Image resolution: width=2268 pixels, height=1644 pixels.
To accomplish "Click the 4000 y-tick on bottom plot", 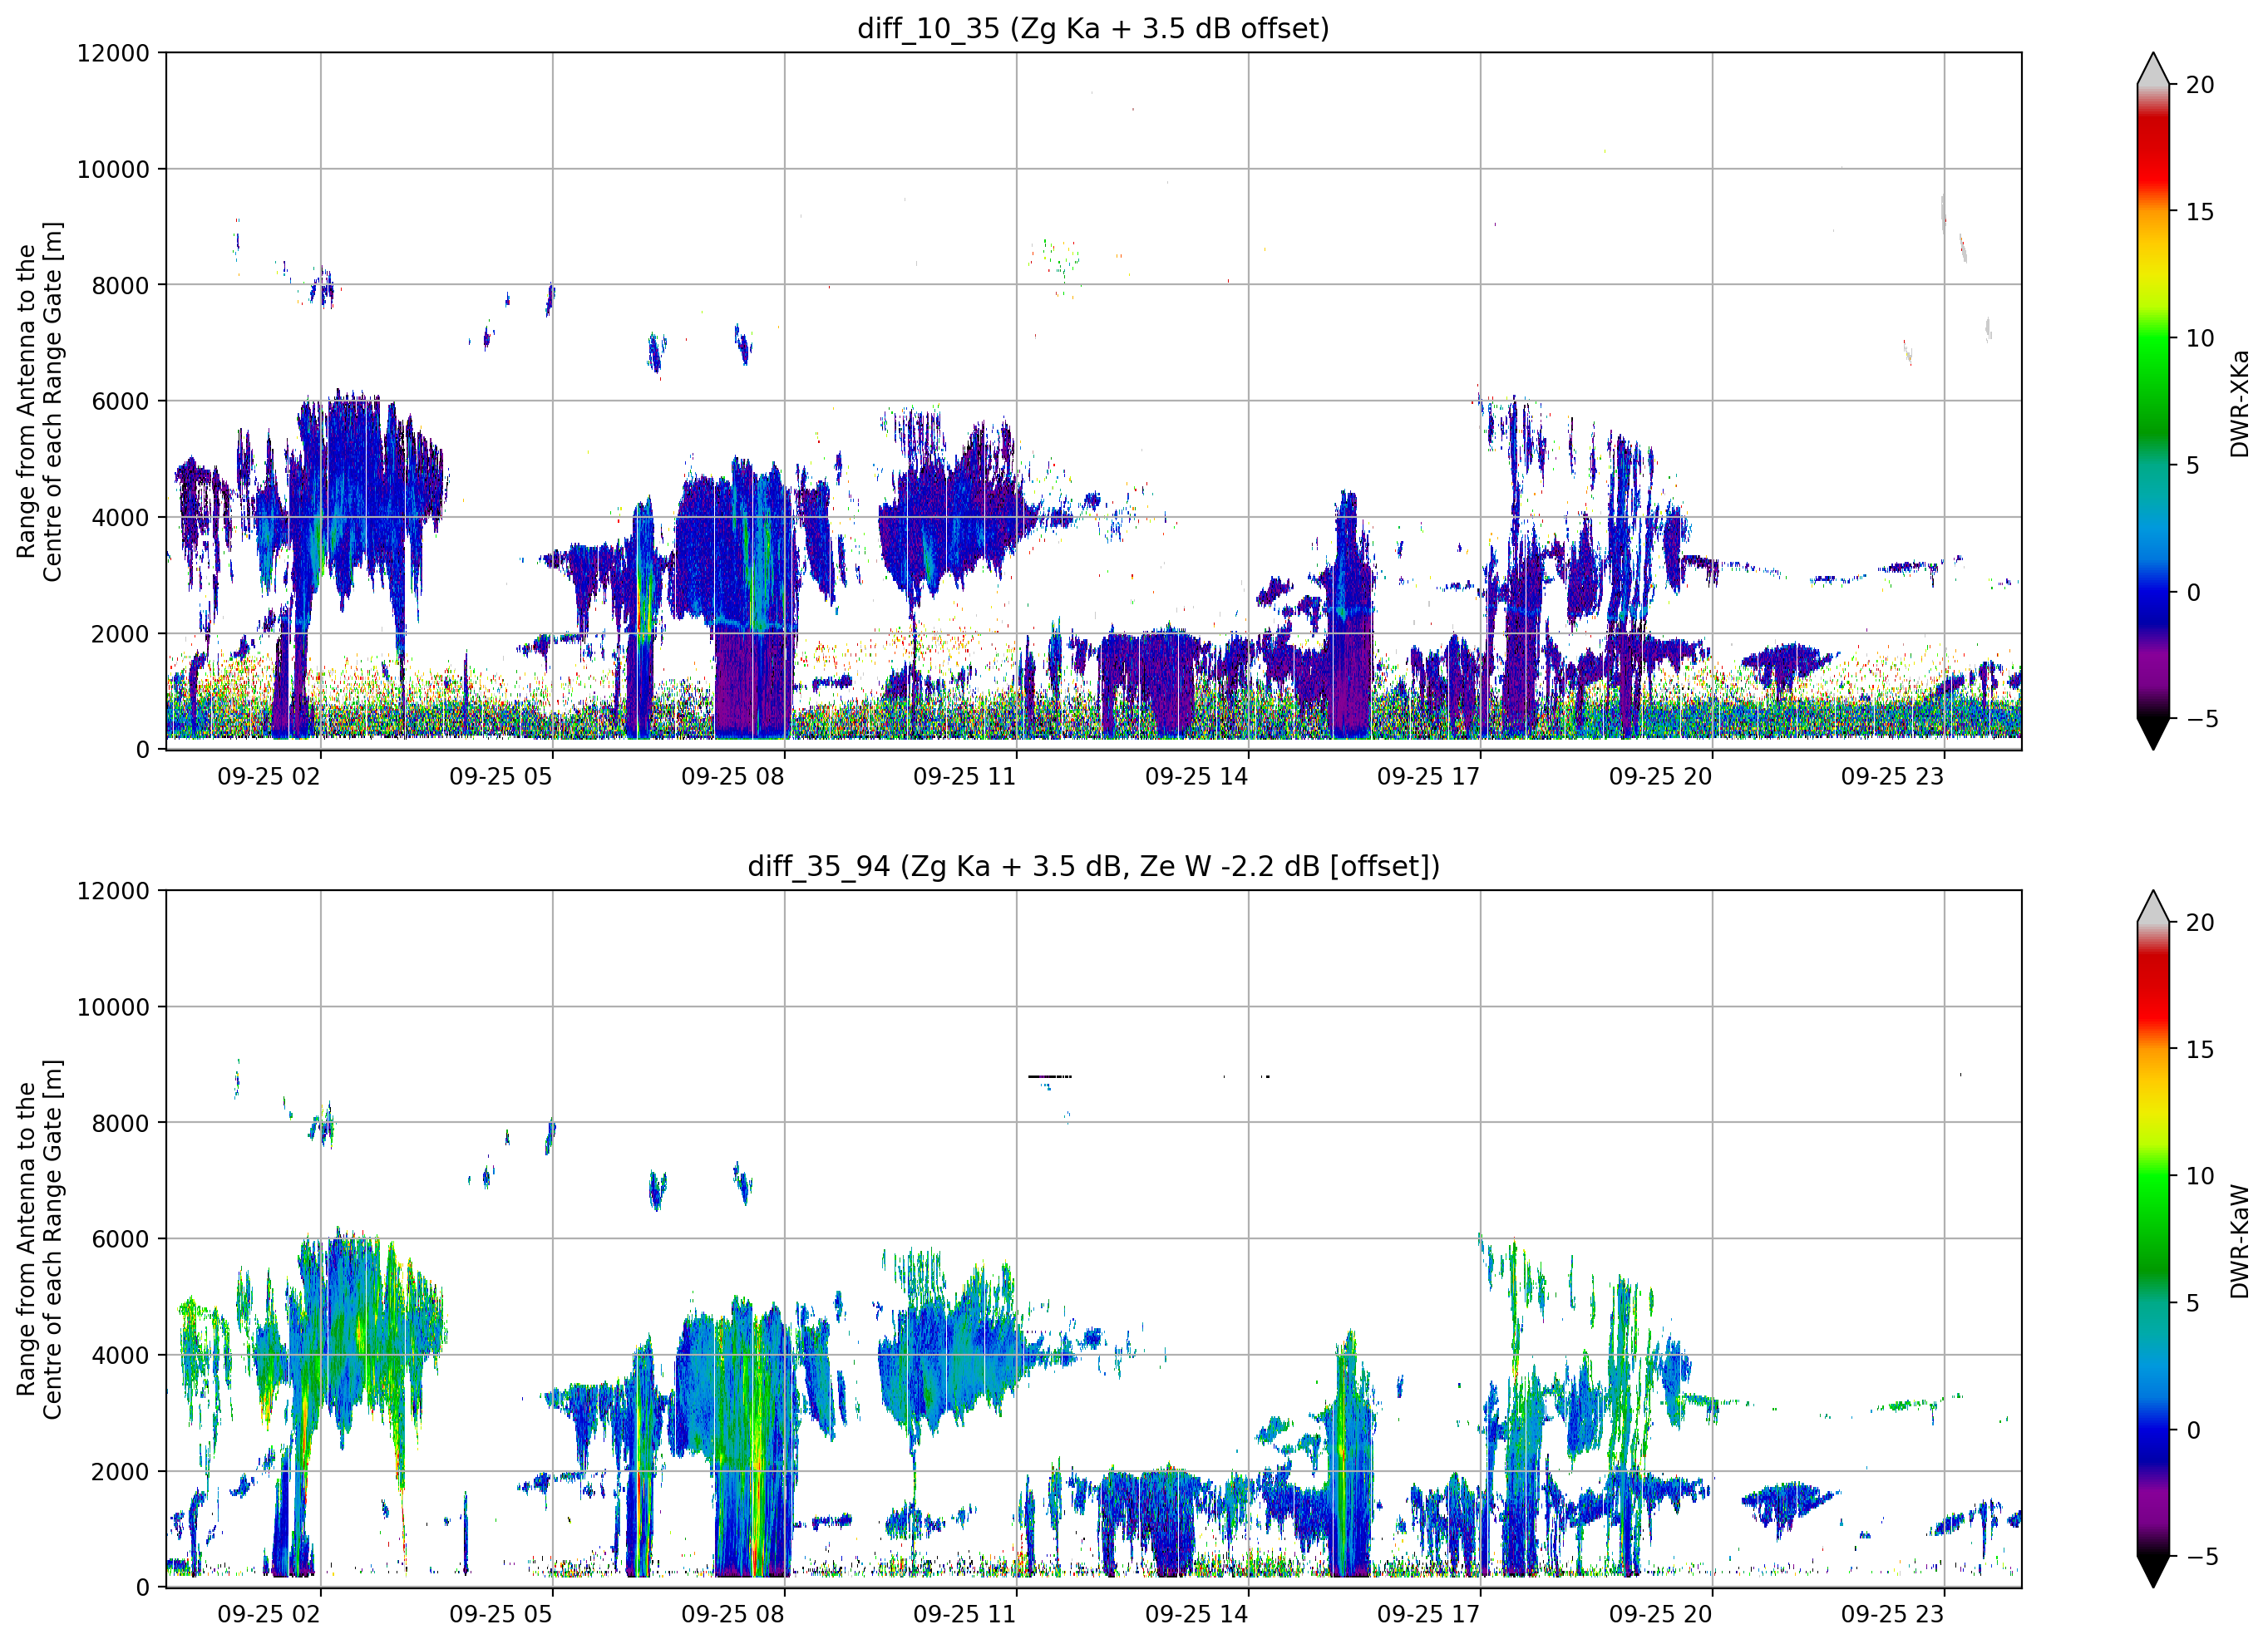I will point(121,1356).
